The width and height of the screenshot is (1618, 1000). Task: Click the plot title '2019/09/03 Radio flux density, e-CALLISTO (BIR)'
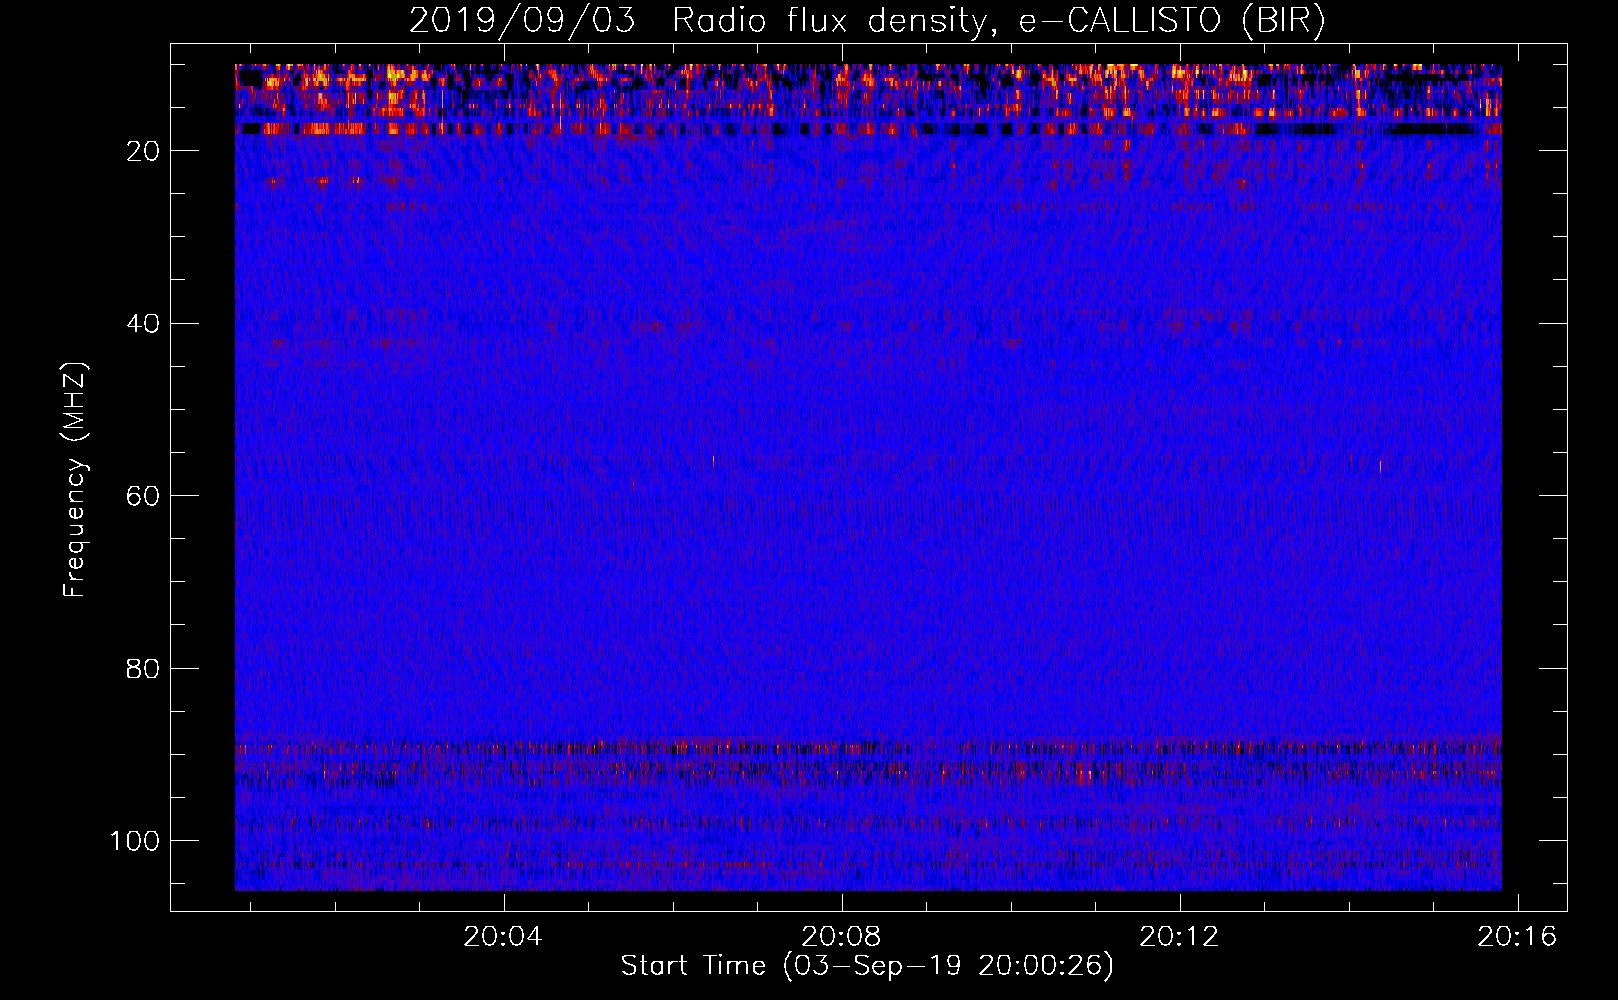[867, 21]
